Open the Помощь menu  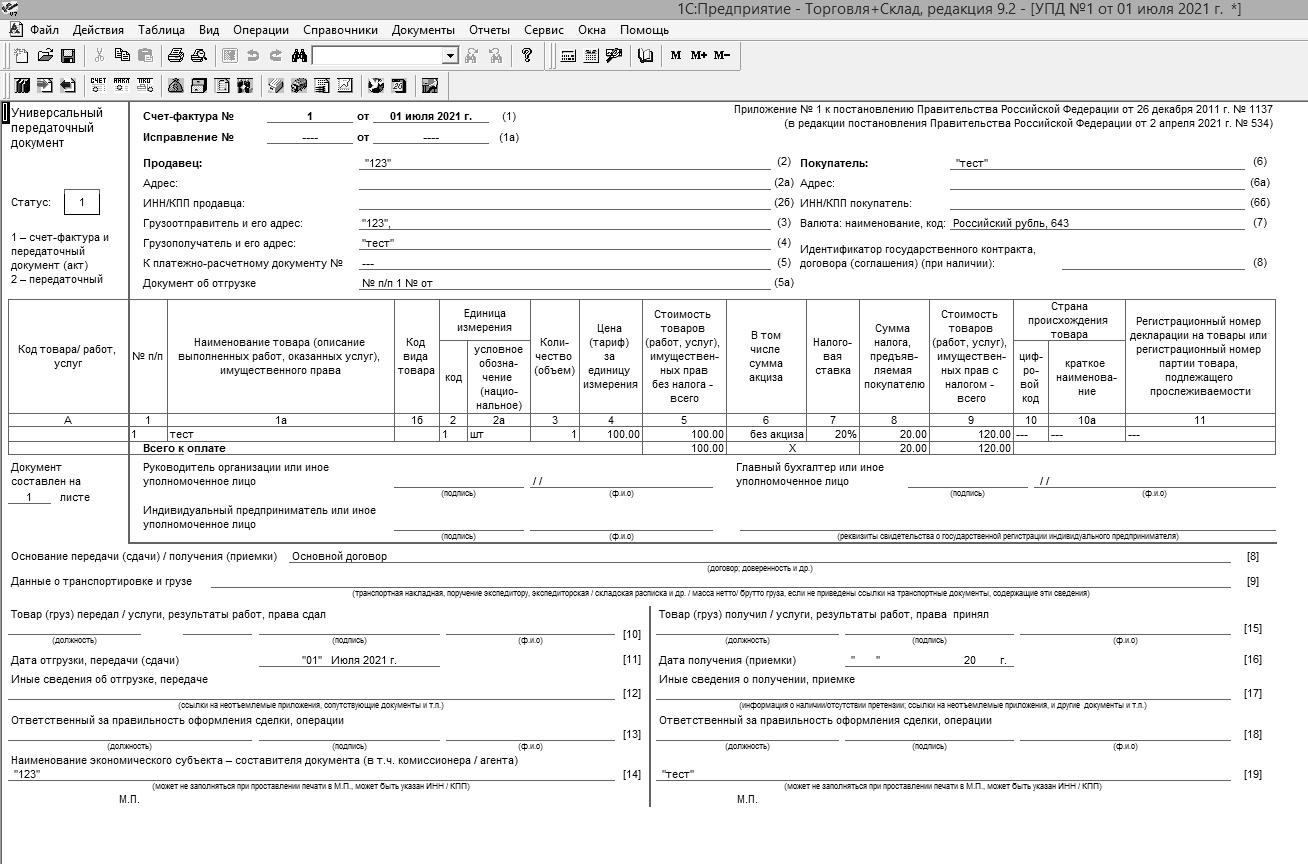point(644,30)
